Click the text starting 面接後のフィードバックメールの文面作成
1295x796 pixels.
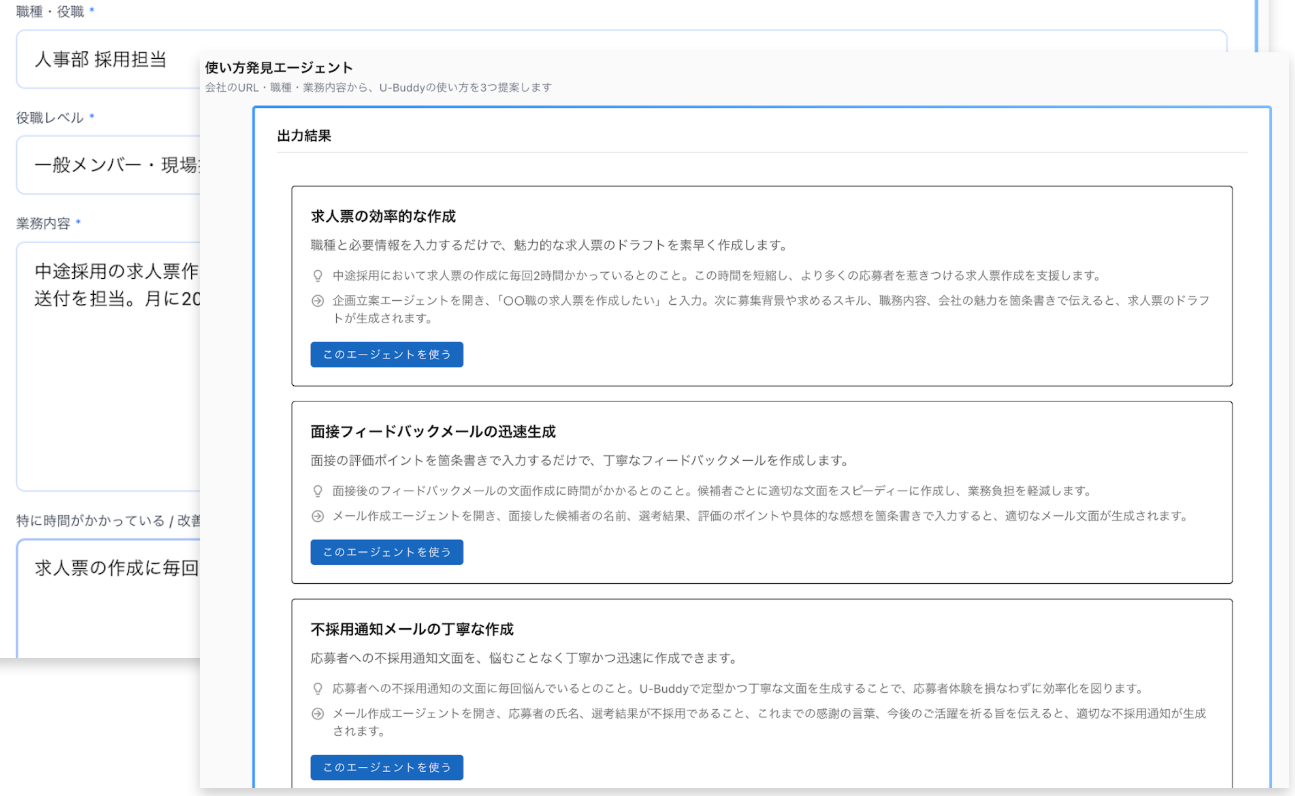point(712,491)
